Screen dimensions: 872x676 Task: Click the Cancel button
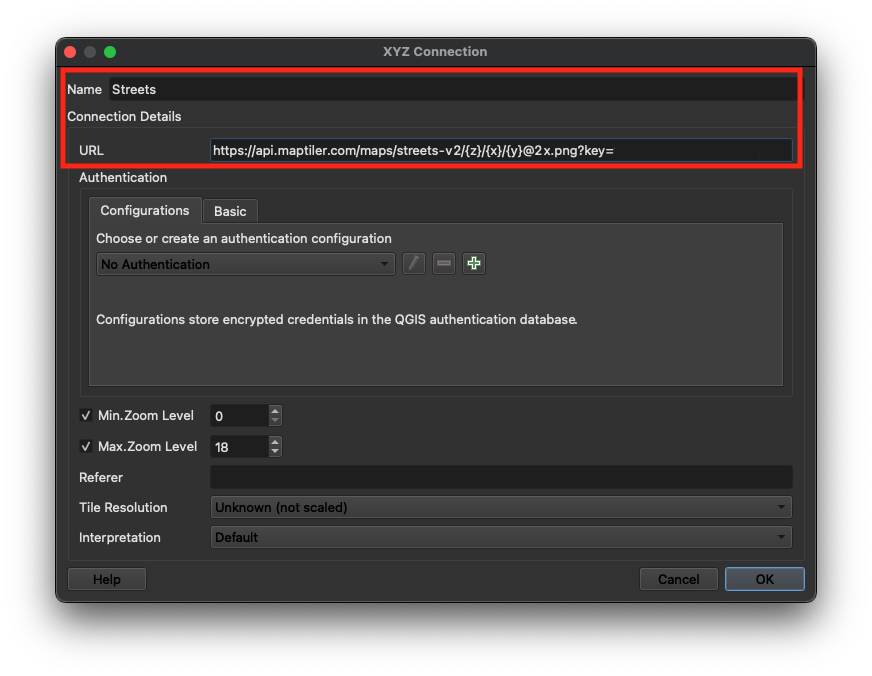tap(678, 579)
